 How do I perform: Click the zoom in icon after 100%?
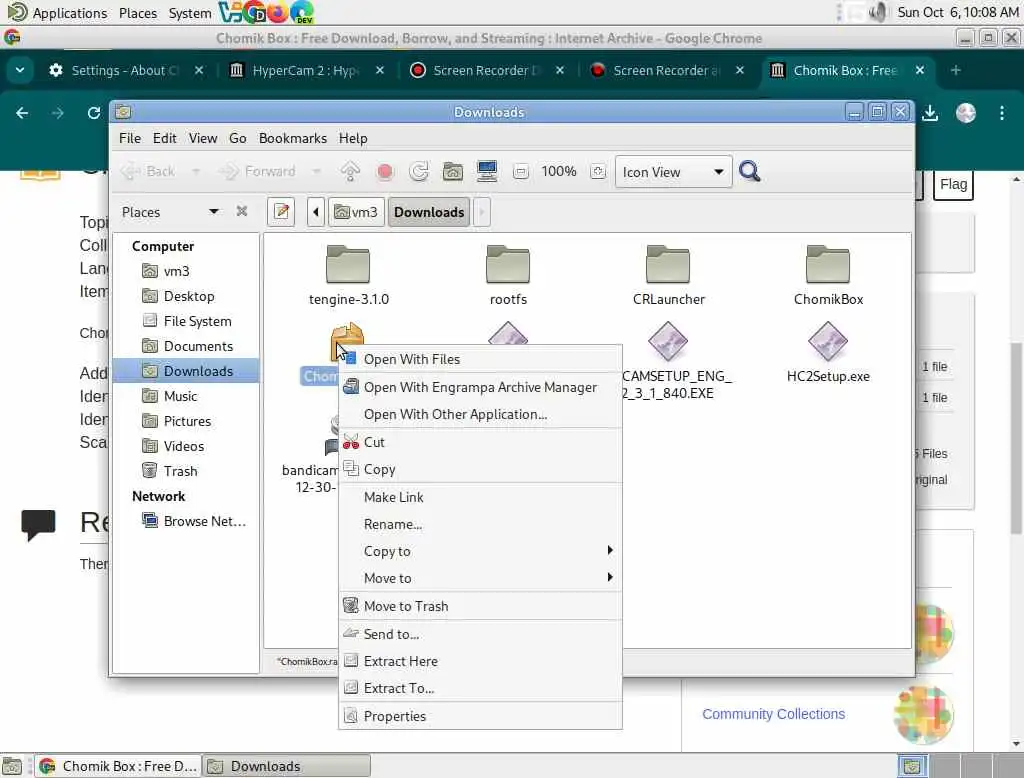click(x=598, y=172)
